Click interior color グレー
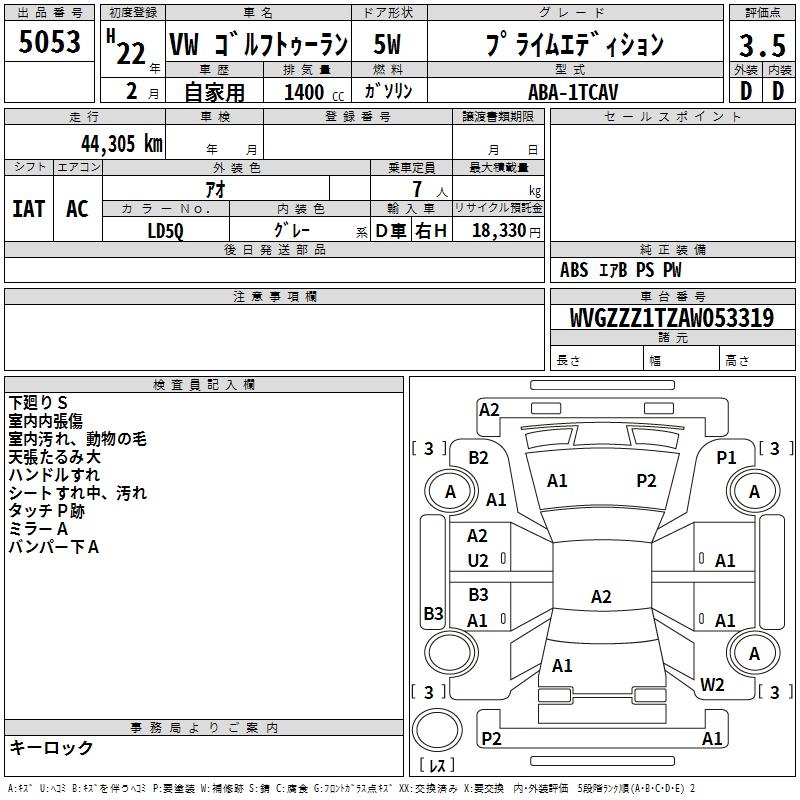 click(292, 230)
